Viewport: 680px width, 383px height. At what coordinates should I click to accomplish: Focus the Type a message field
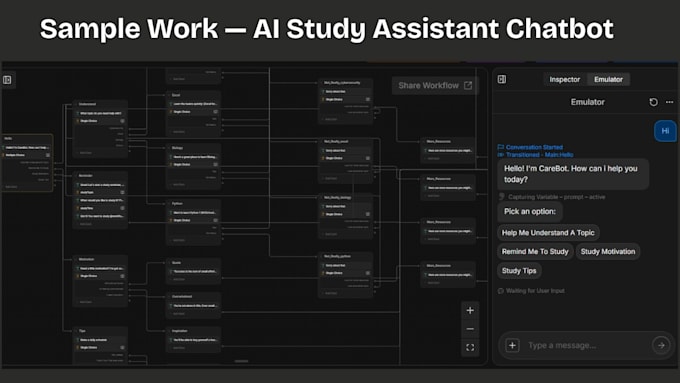coord(585,345)
